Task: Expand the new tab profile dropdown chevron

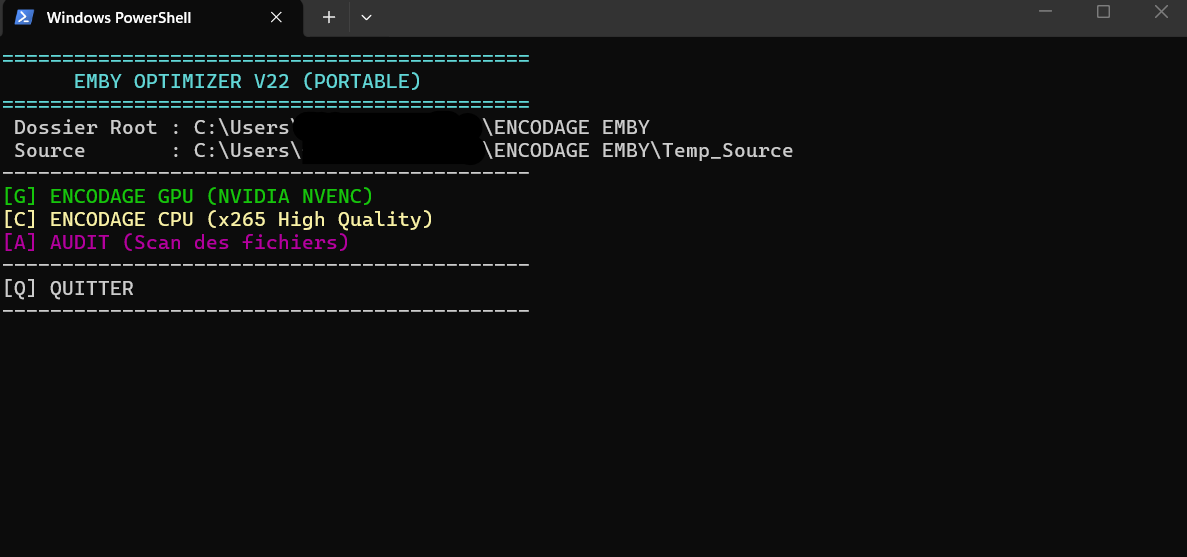Action: (x=366, y=17)
